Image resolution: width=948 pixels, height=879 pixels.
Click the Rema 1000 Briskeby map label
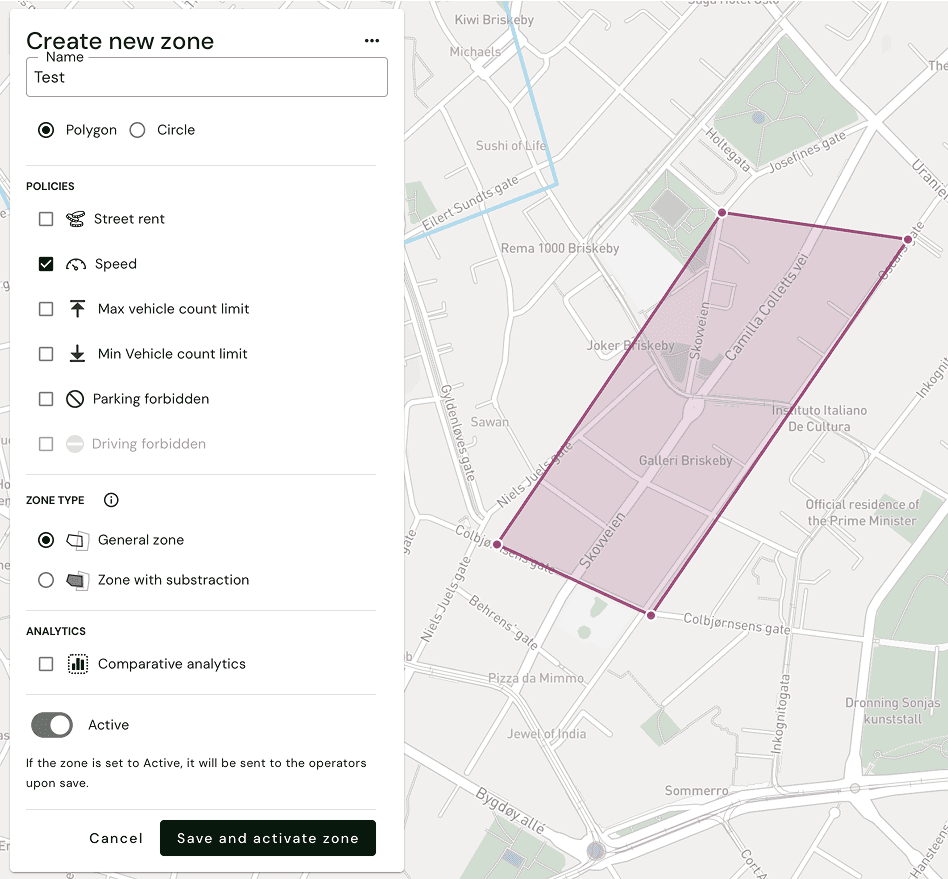coord(560,248)
